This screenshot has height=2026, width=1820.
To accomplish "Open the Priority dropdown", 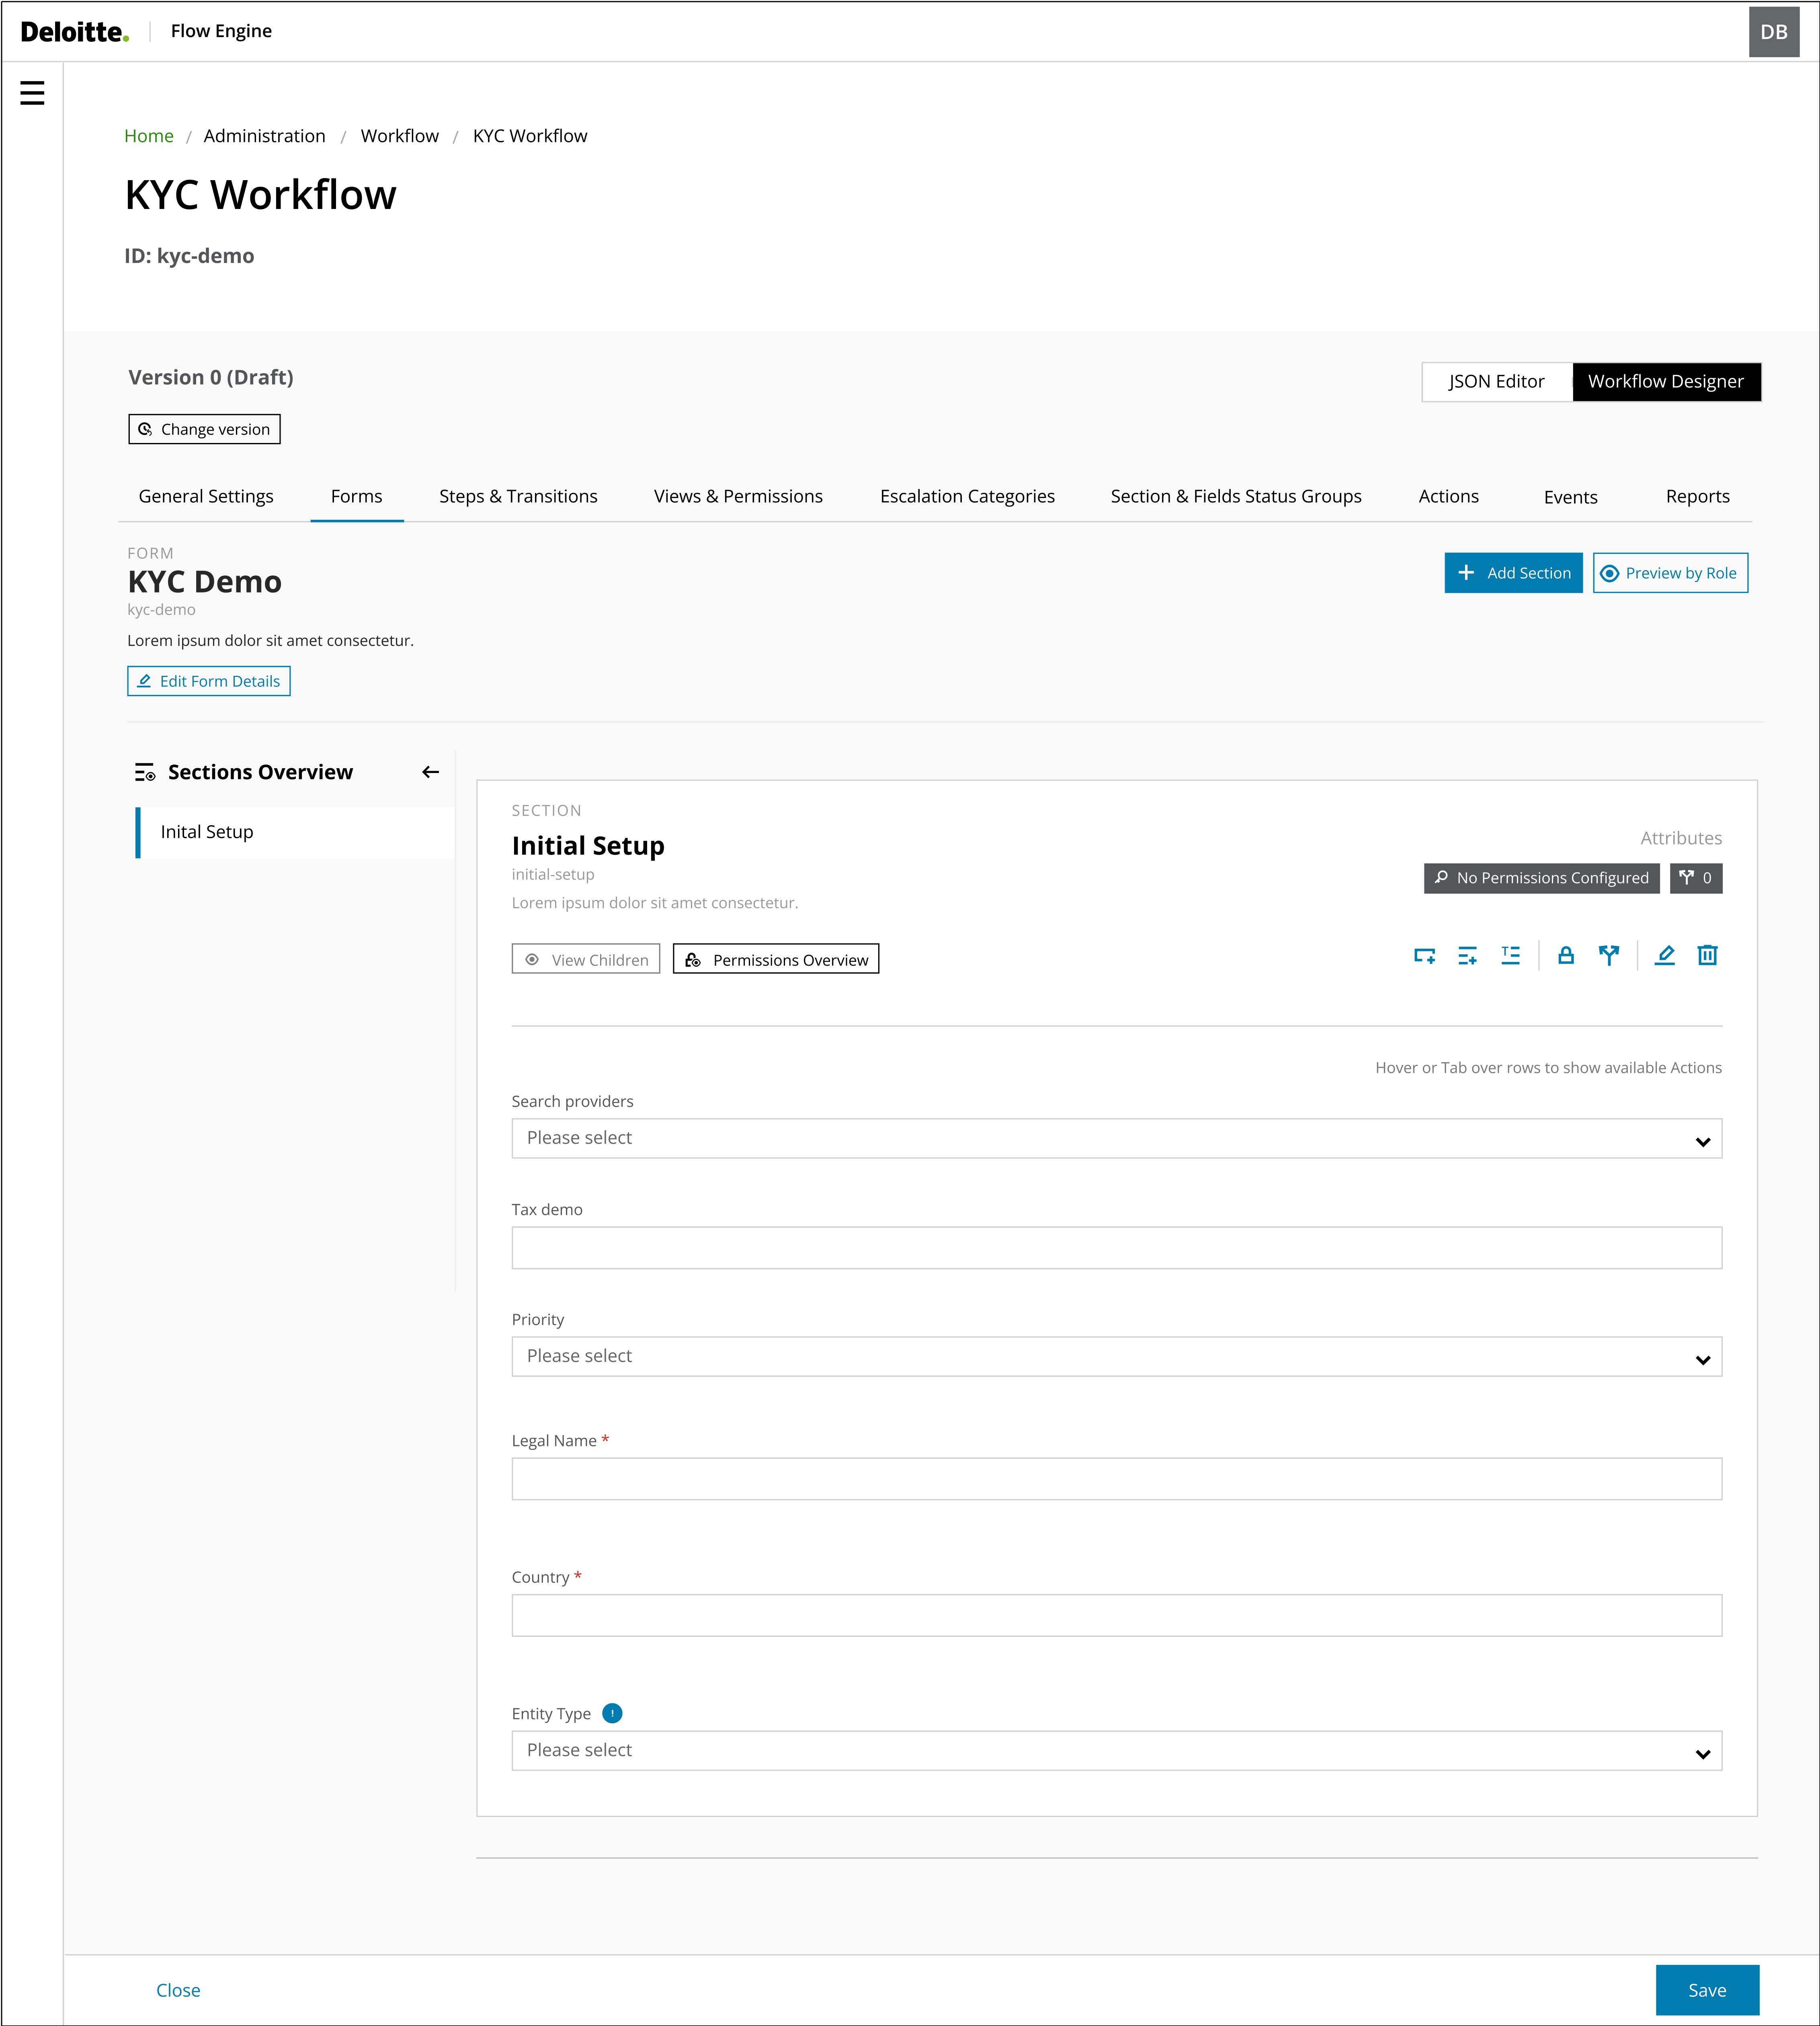I will point(1116,1356).
